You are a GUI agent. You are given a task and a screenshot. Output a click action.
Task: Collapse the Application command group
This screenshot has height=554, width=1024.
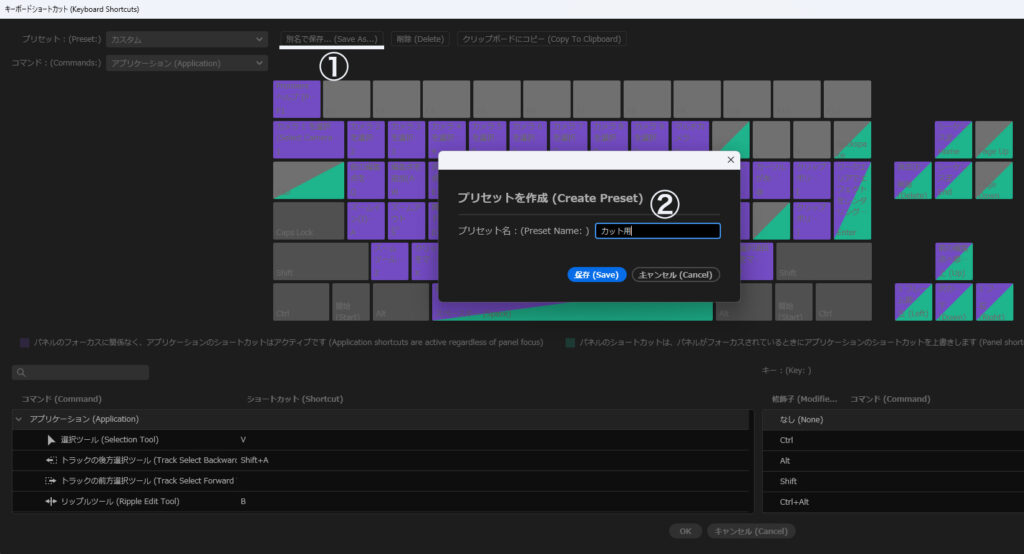click(x=19, y=419)
